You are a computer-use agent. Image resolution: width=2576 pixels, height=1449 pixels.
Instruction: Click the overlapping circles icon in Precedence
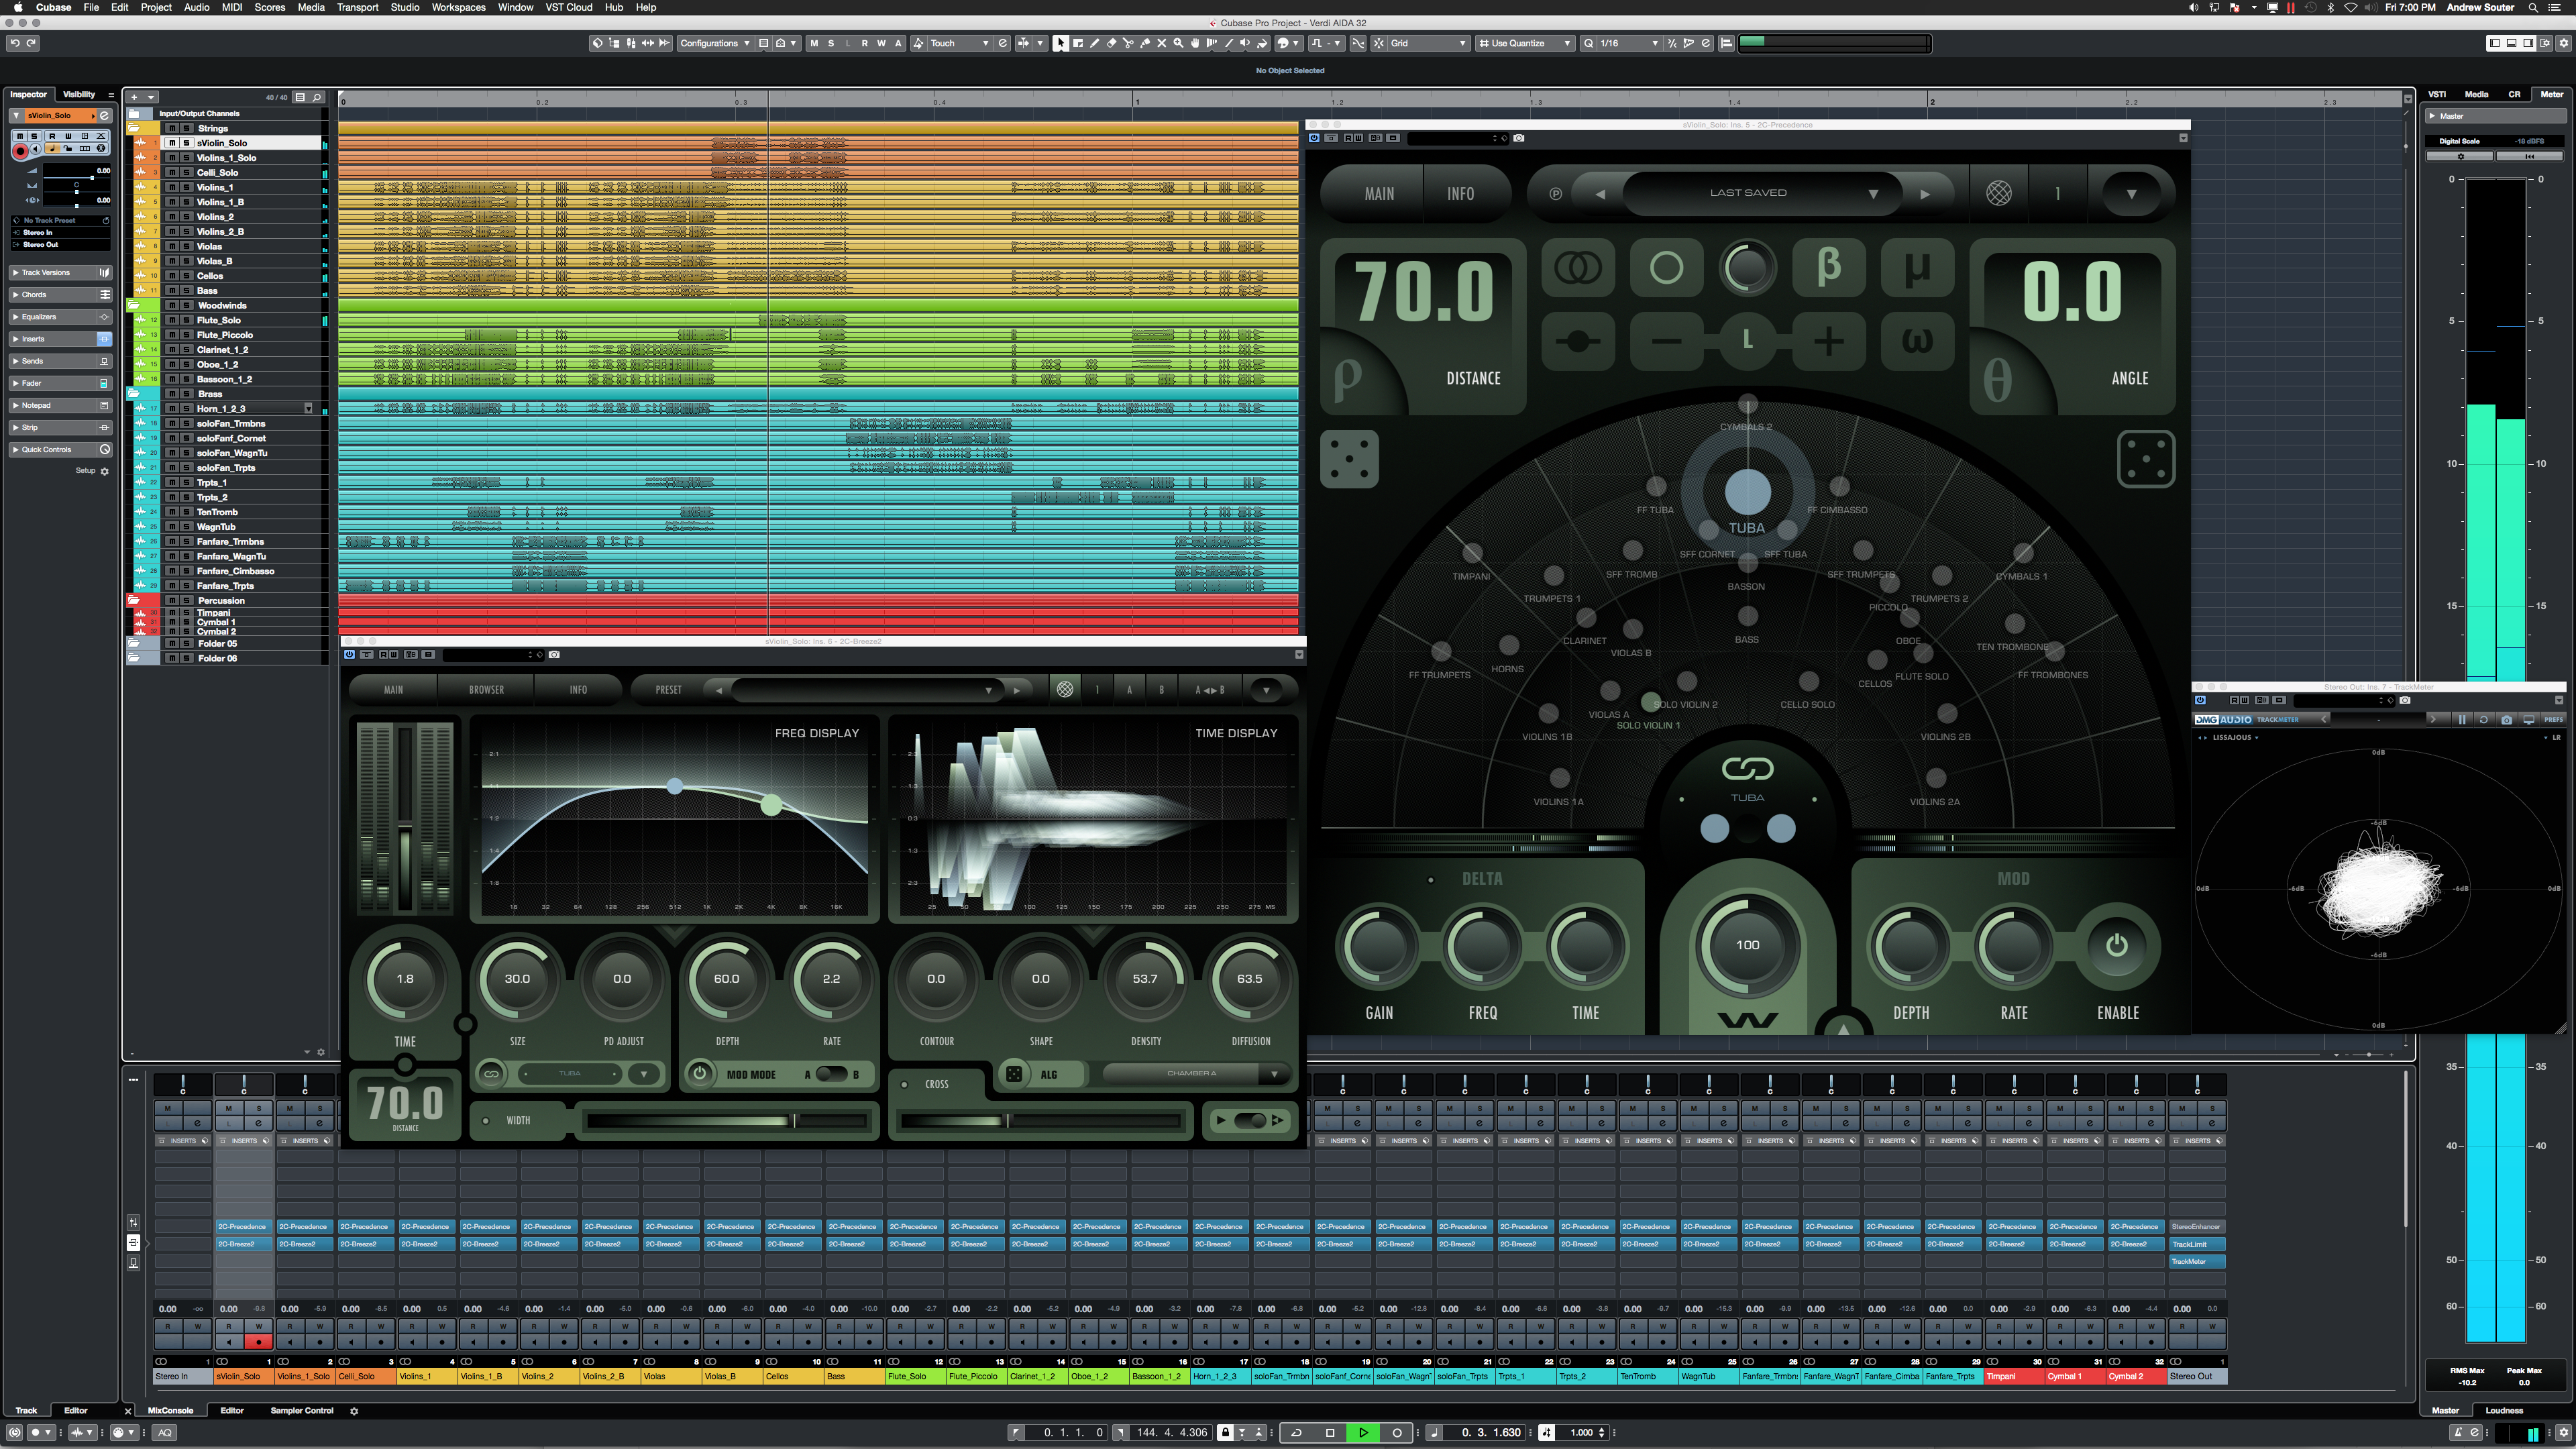pyautogui.click(x=1578, y=267)
